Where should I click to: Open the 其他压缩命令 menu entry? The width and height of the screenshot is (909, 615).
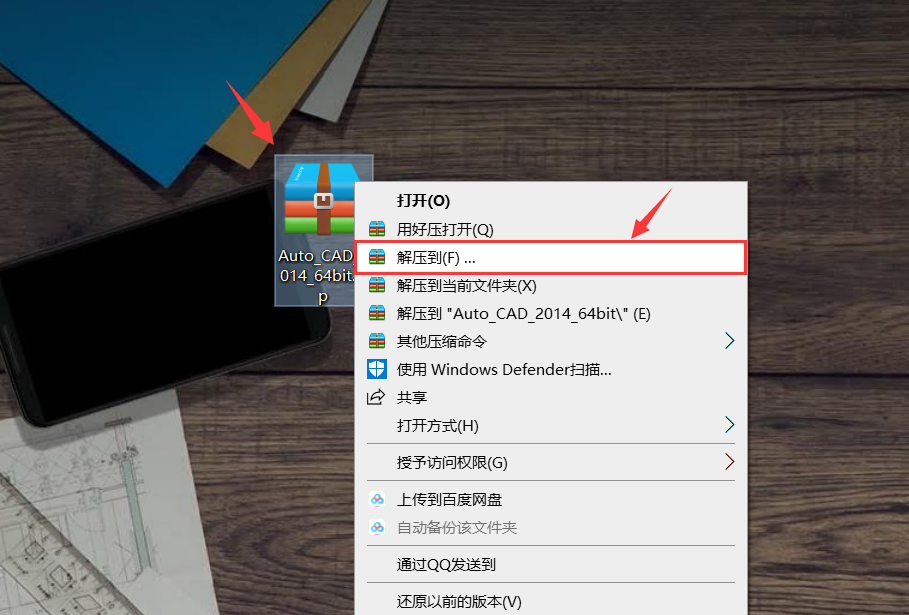(551, 341)
